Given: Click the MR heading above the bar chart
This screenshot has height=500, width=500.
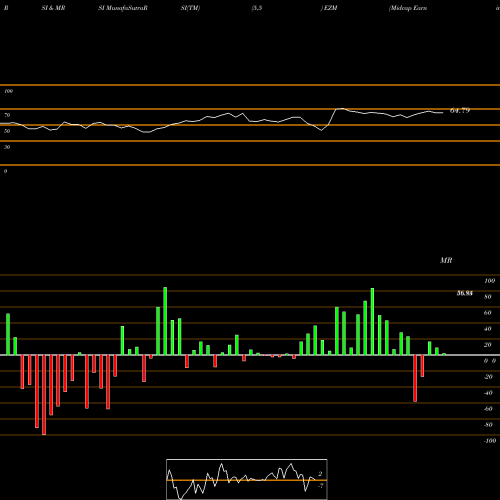Looking at the screenshot, I should click(x=446, y=260).
